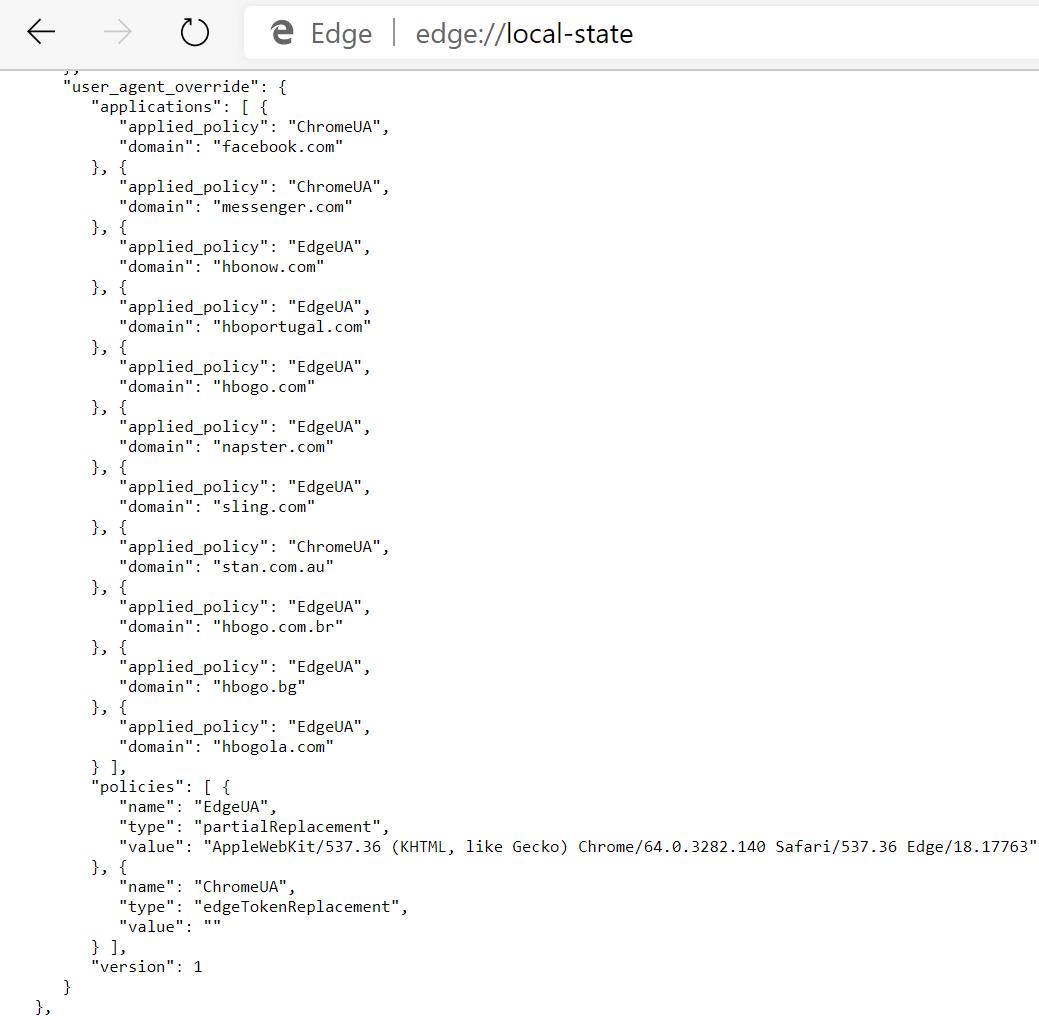Click "Edge/18.17763" in the user agent string
1039x1019 pixels.
[967, 846]
